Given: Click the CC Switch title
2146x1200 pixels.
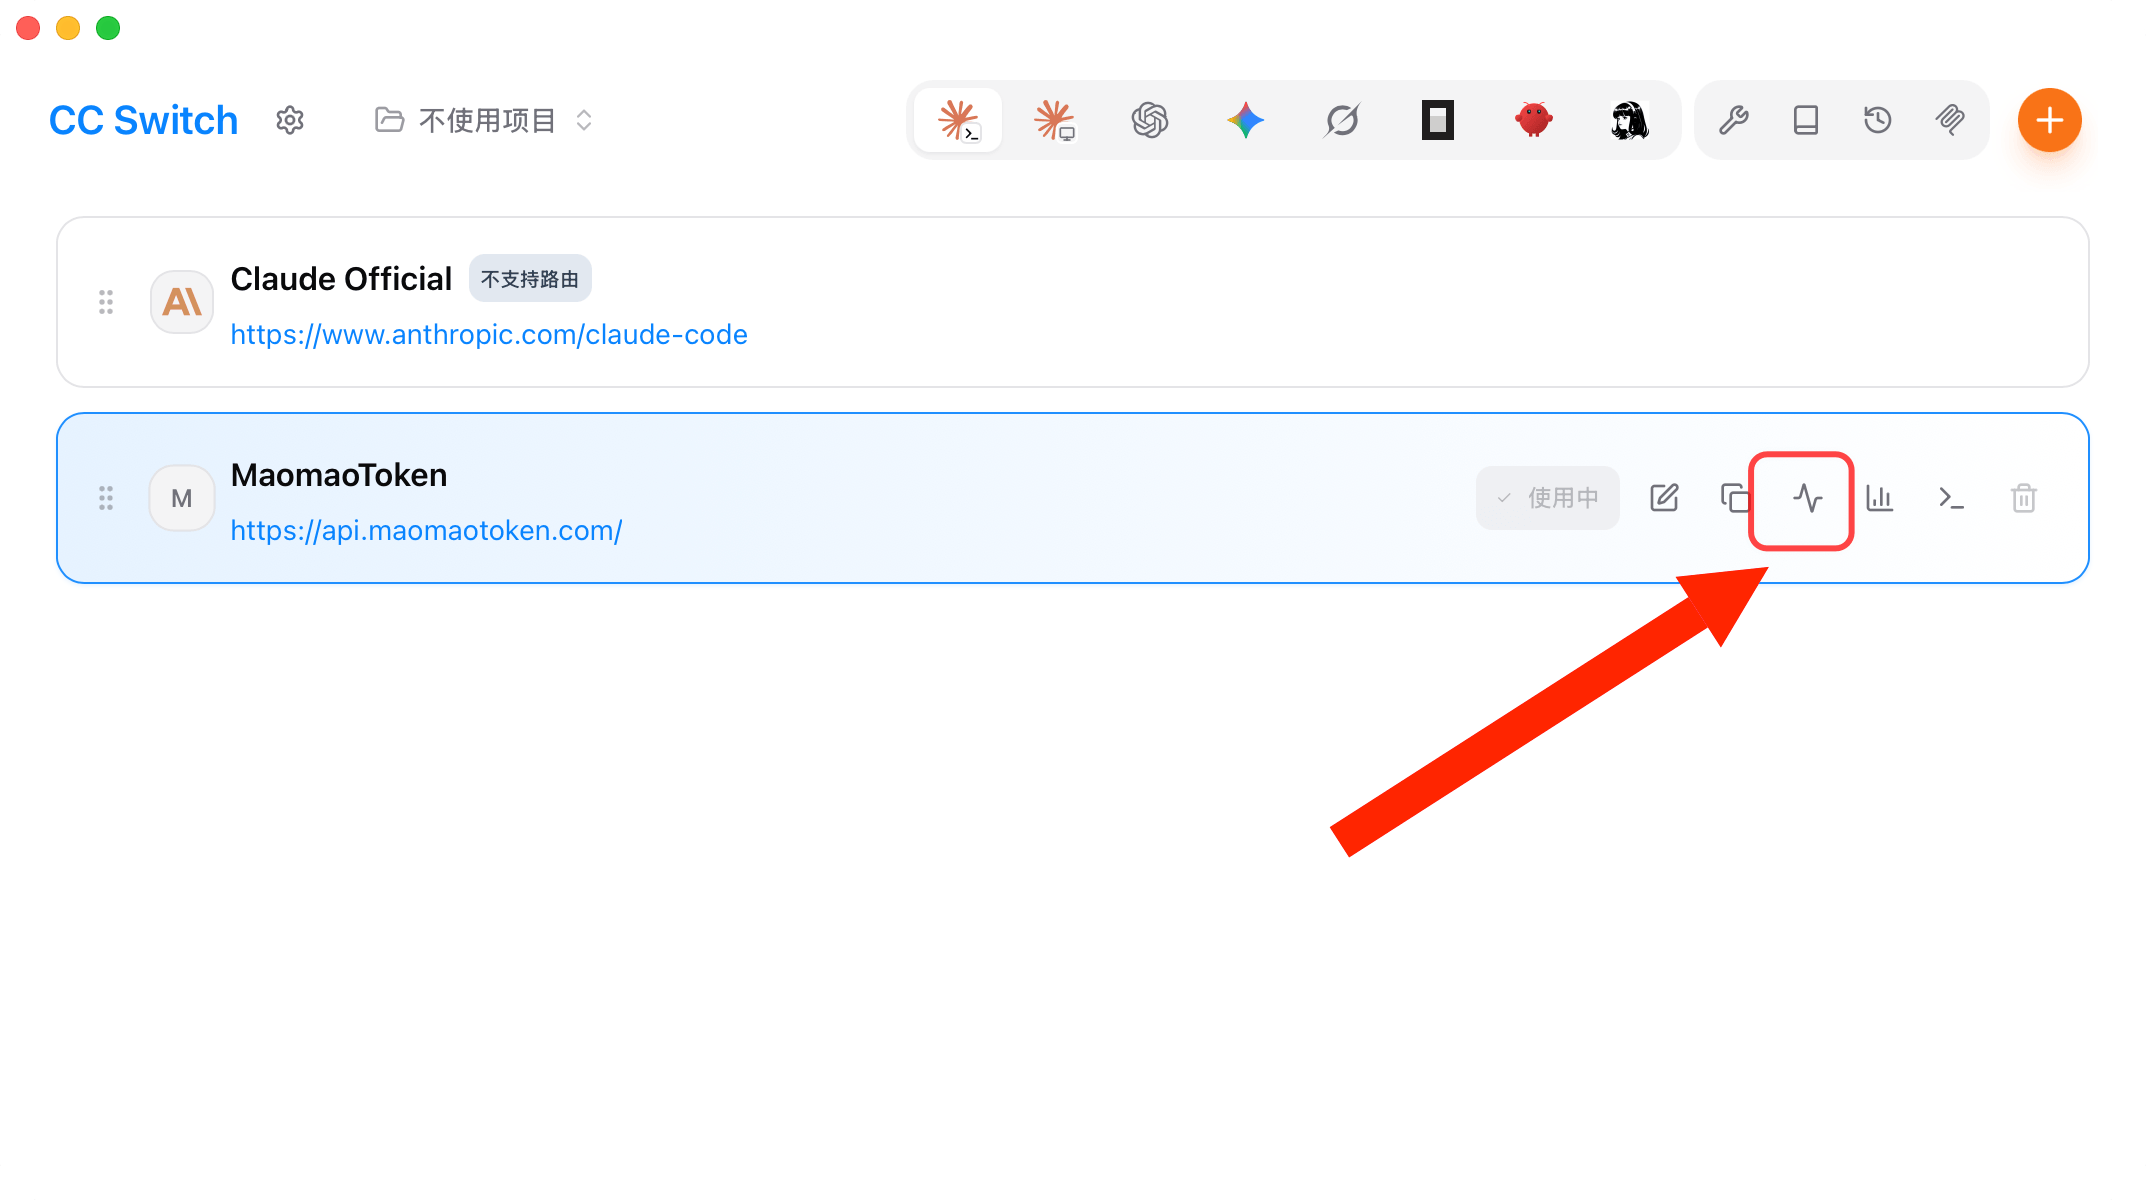Looking at the screenshot, I should click(144, 120).
